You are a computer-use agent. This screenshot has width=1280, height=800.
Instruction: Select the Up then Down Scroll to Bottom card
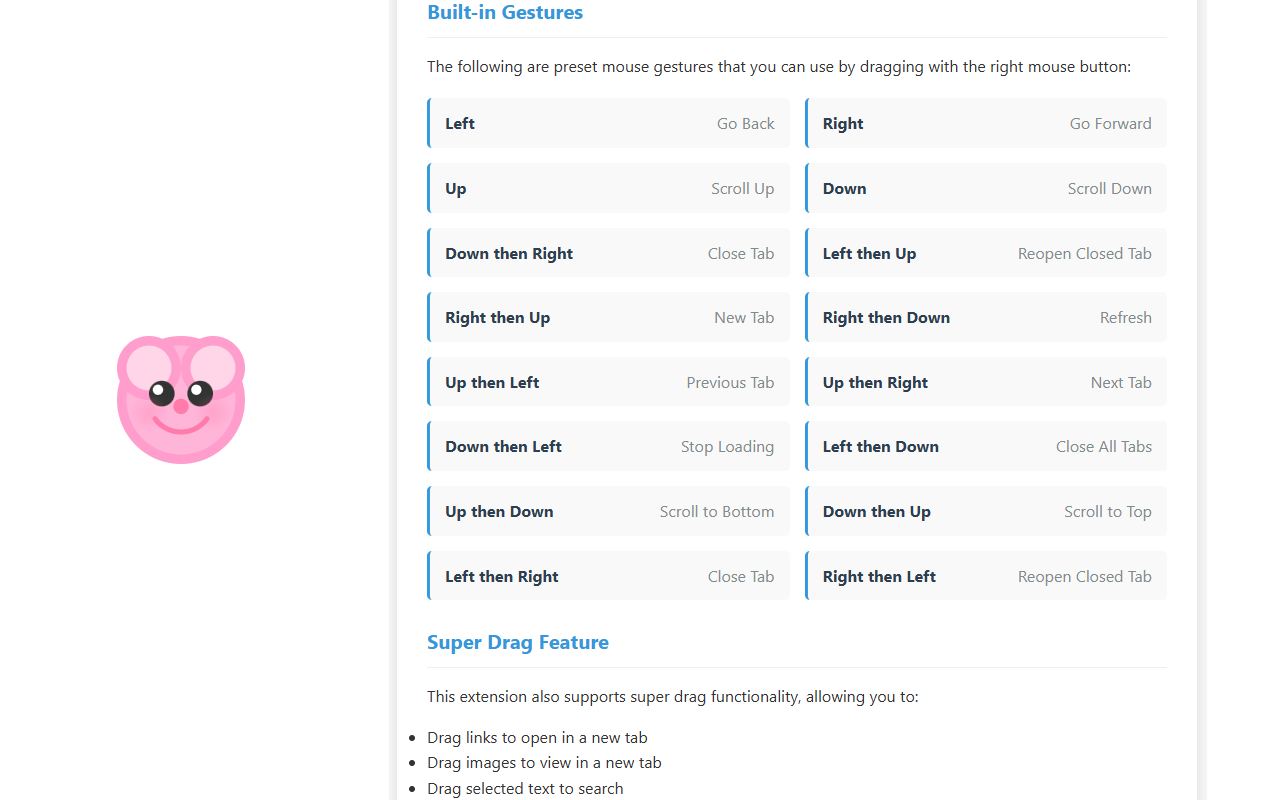click(608, 511)
